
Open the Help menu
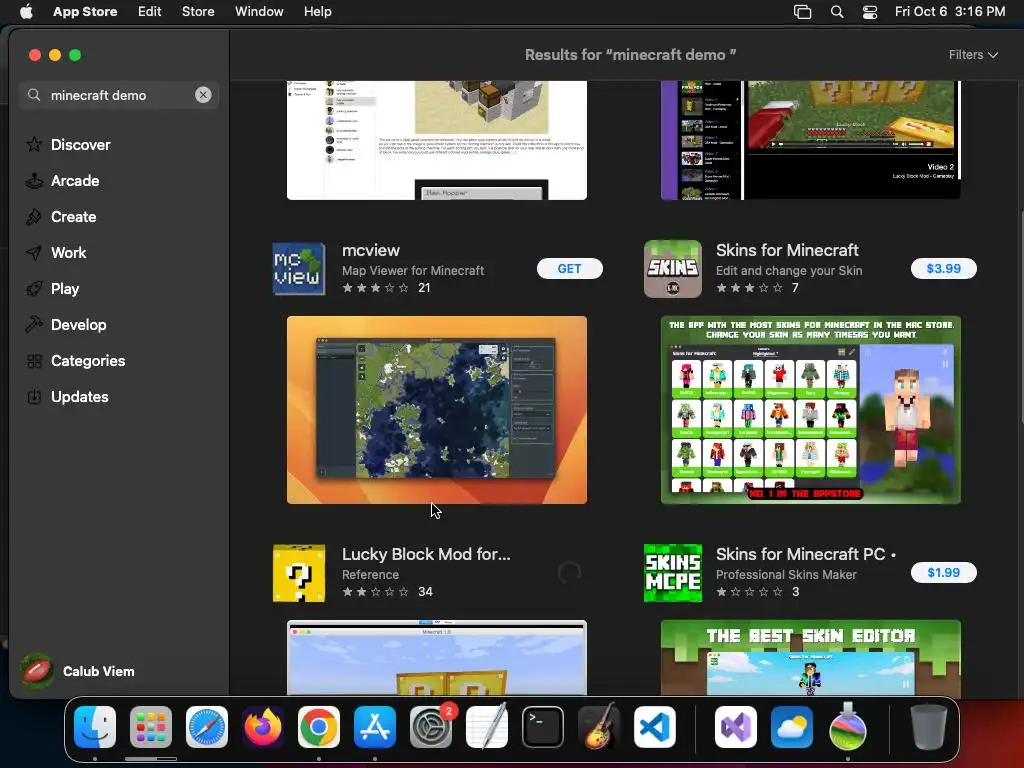click(317, 12)
